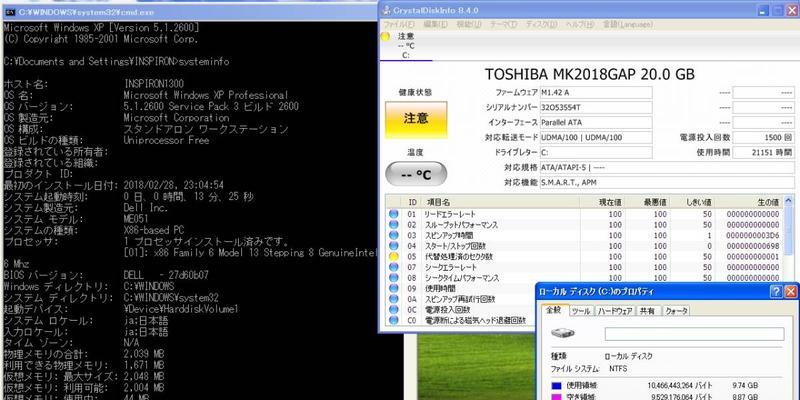Click the 対応機能 field S.M.A.R.T., APM

(667, 182)
